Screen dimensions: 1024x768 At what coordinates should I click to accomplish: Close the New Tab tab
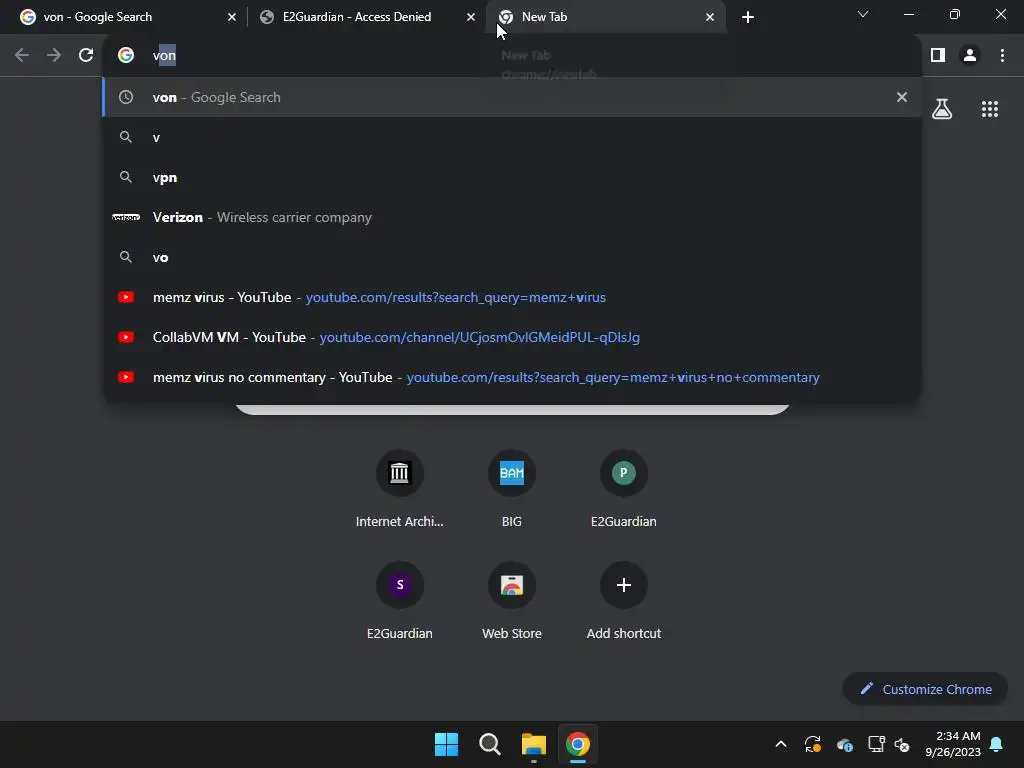(x=710, y=17)
